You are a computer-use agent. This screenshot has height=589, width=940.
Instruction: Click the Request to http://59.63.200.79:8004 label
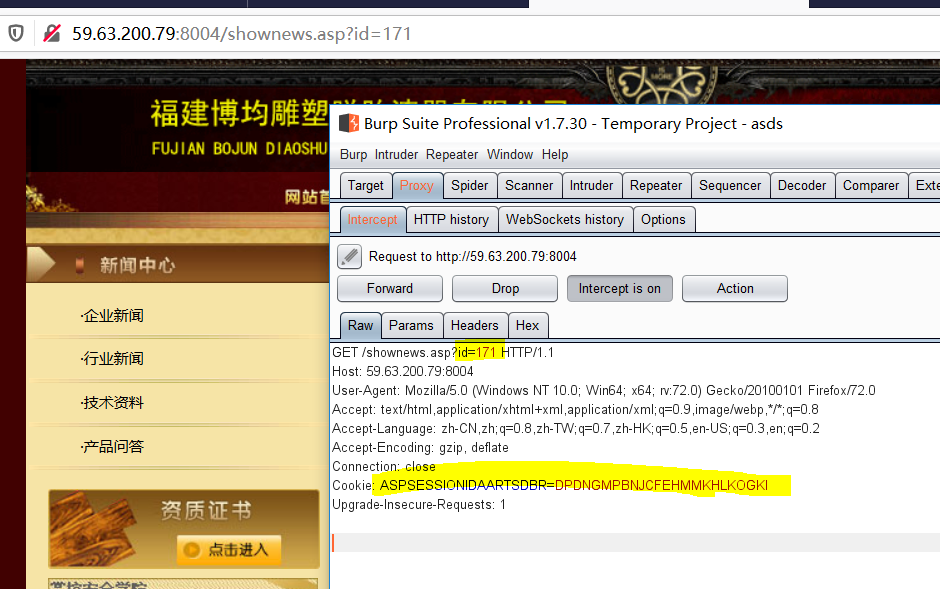(472, 256)
